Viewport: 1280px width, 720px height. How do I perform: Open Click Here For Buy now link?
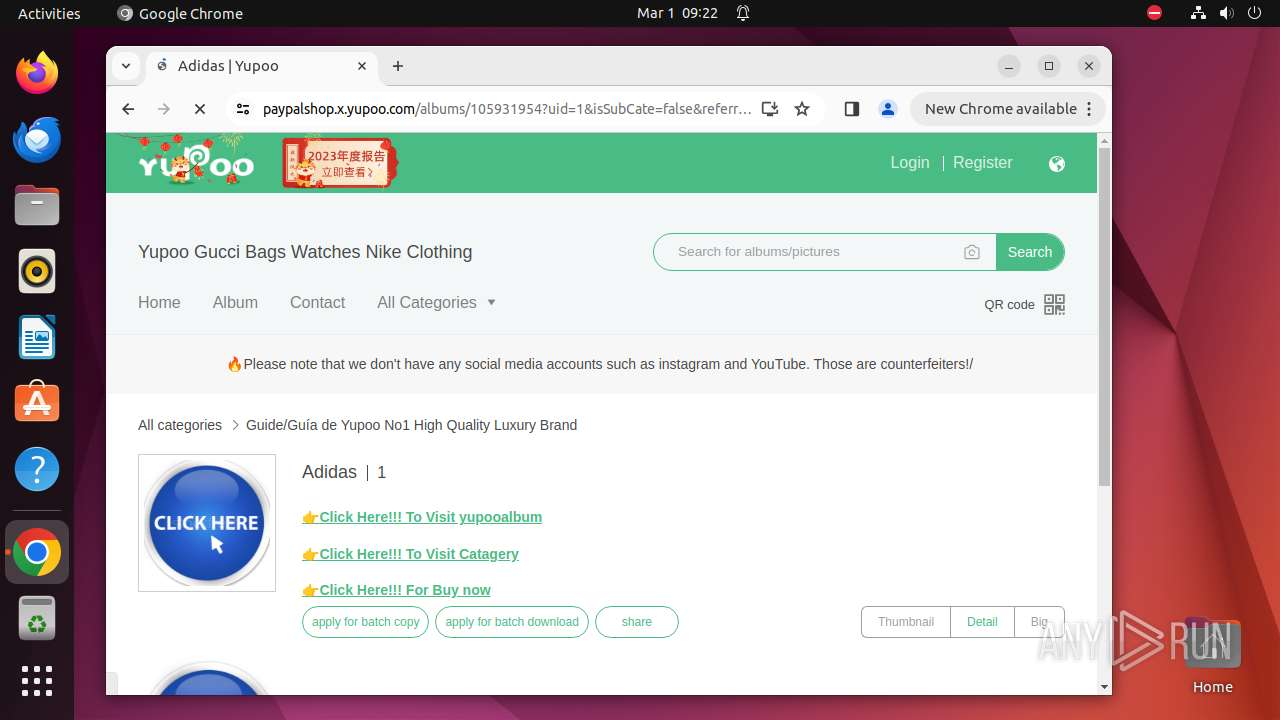[396, 590]
